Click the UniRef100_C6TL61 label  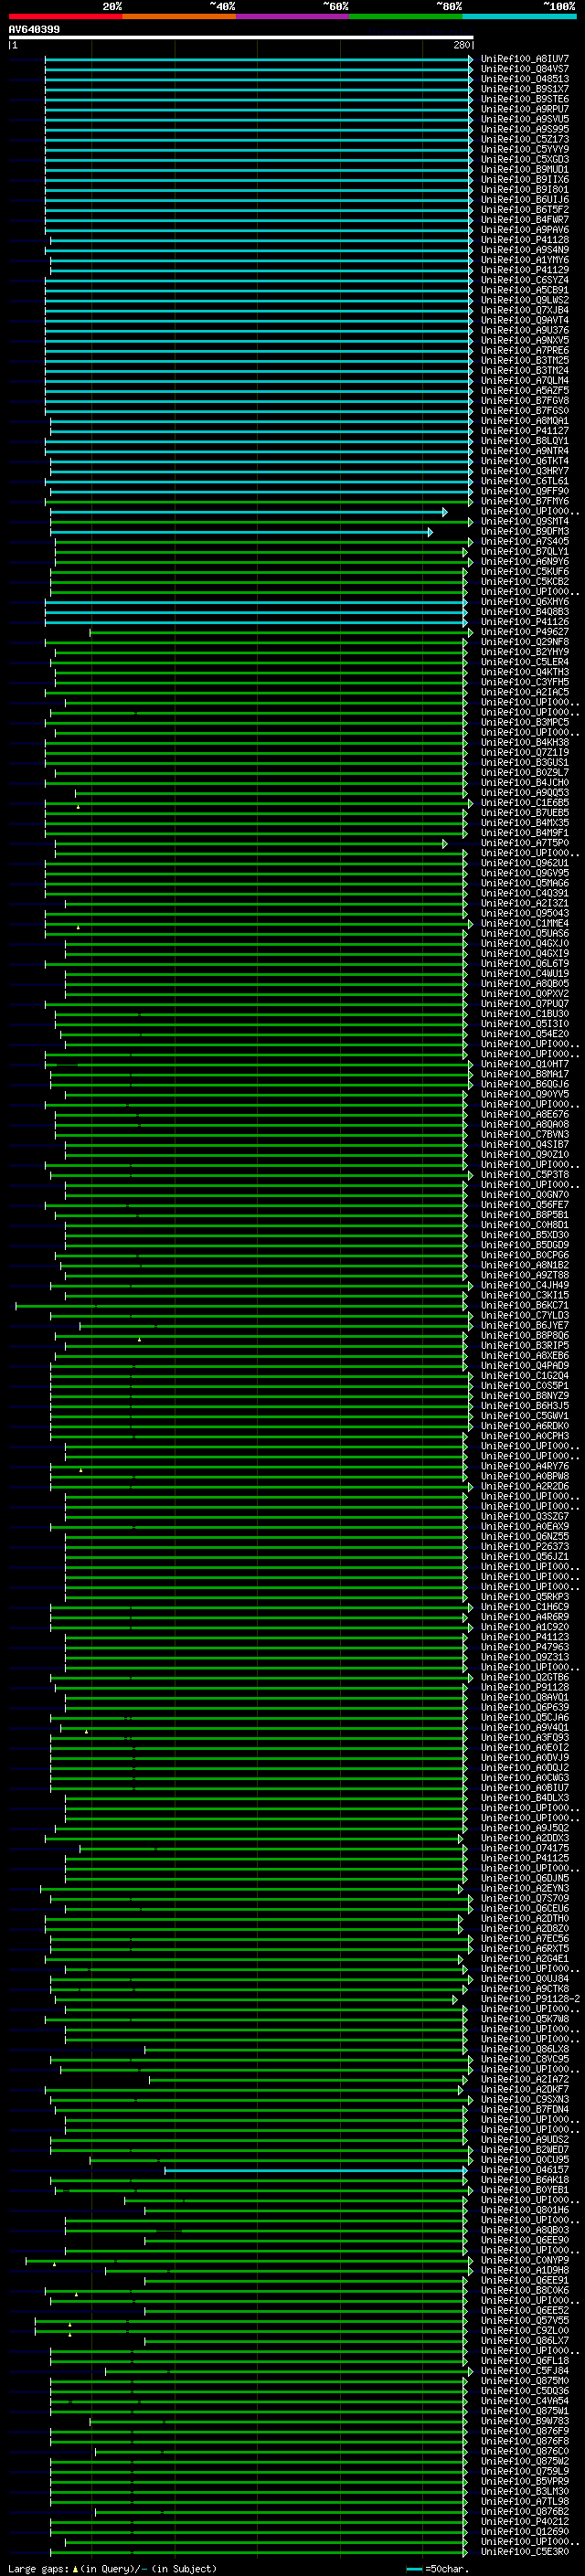click(525, 481)
